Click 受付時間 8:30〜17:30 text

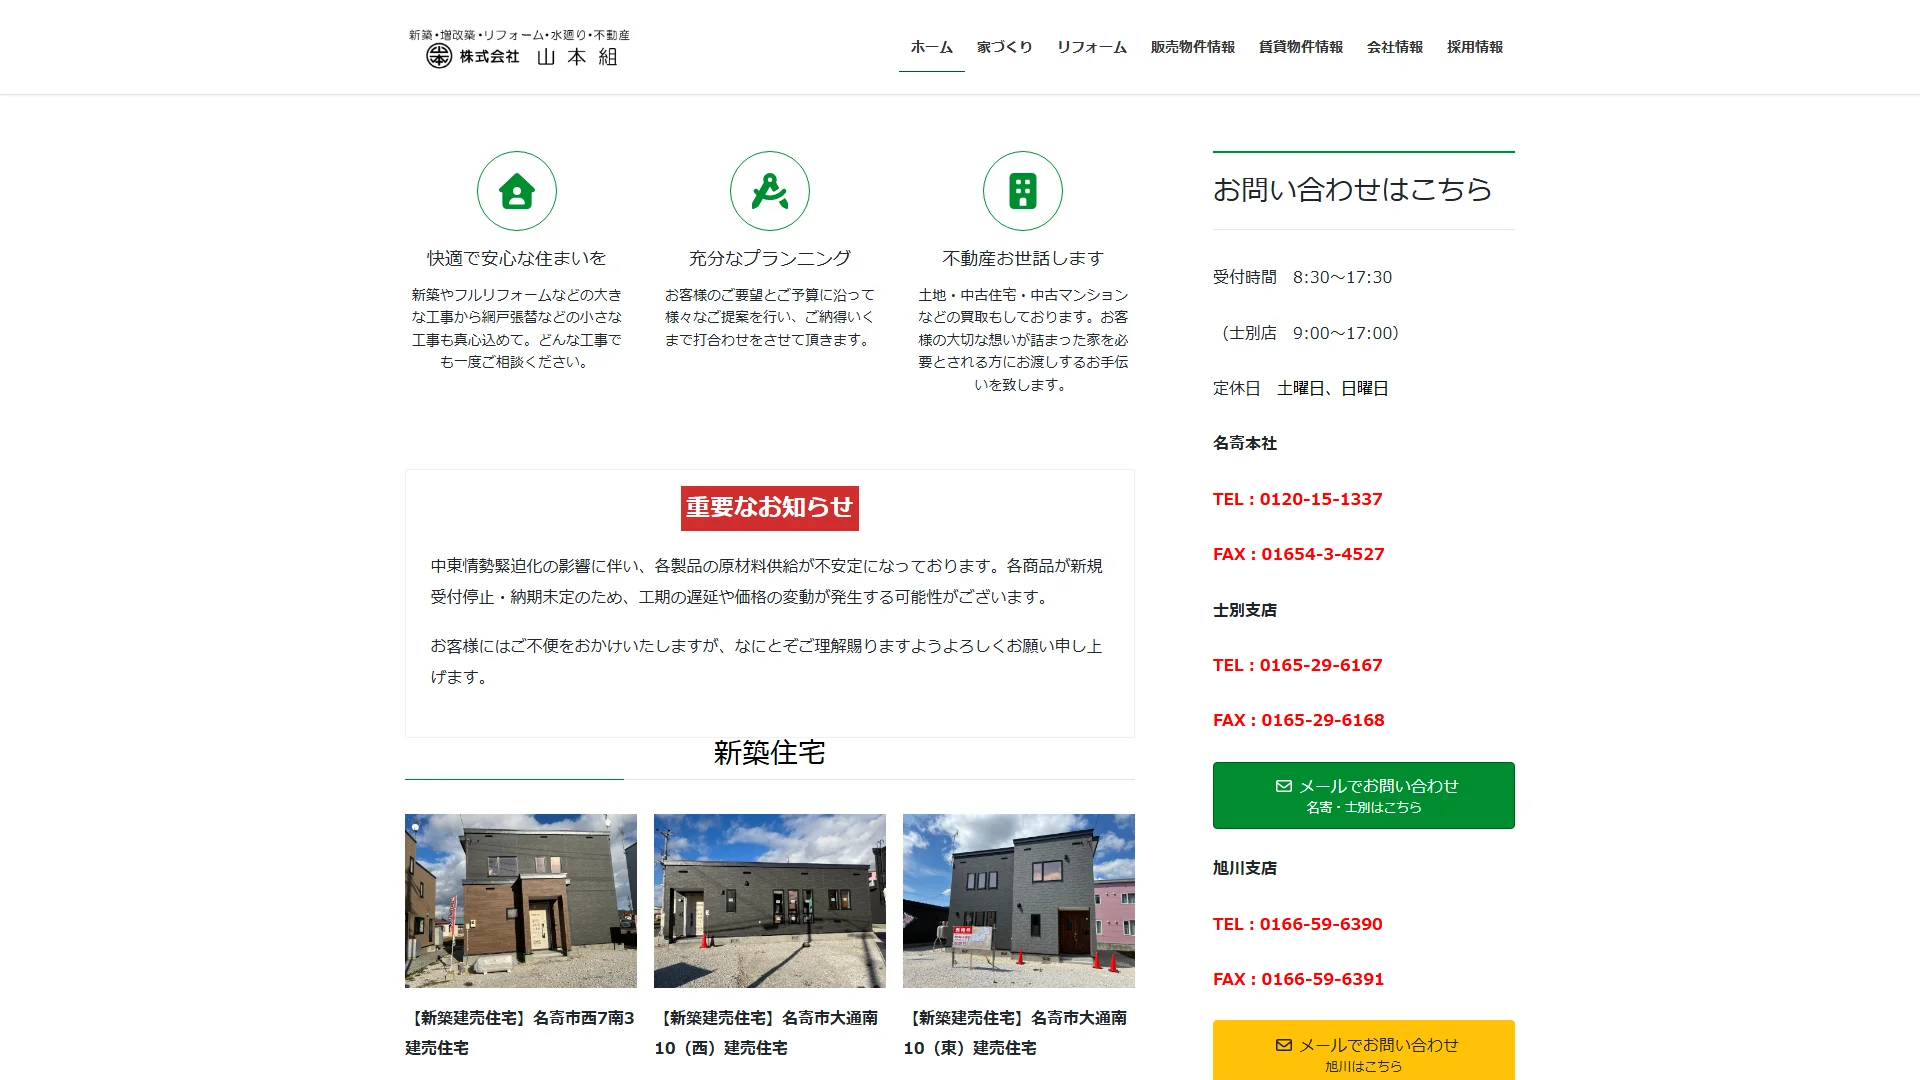click(1303, 277)
